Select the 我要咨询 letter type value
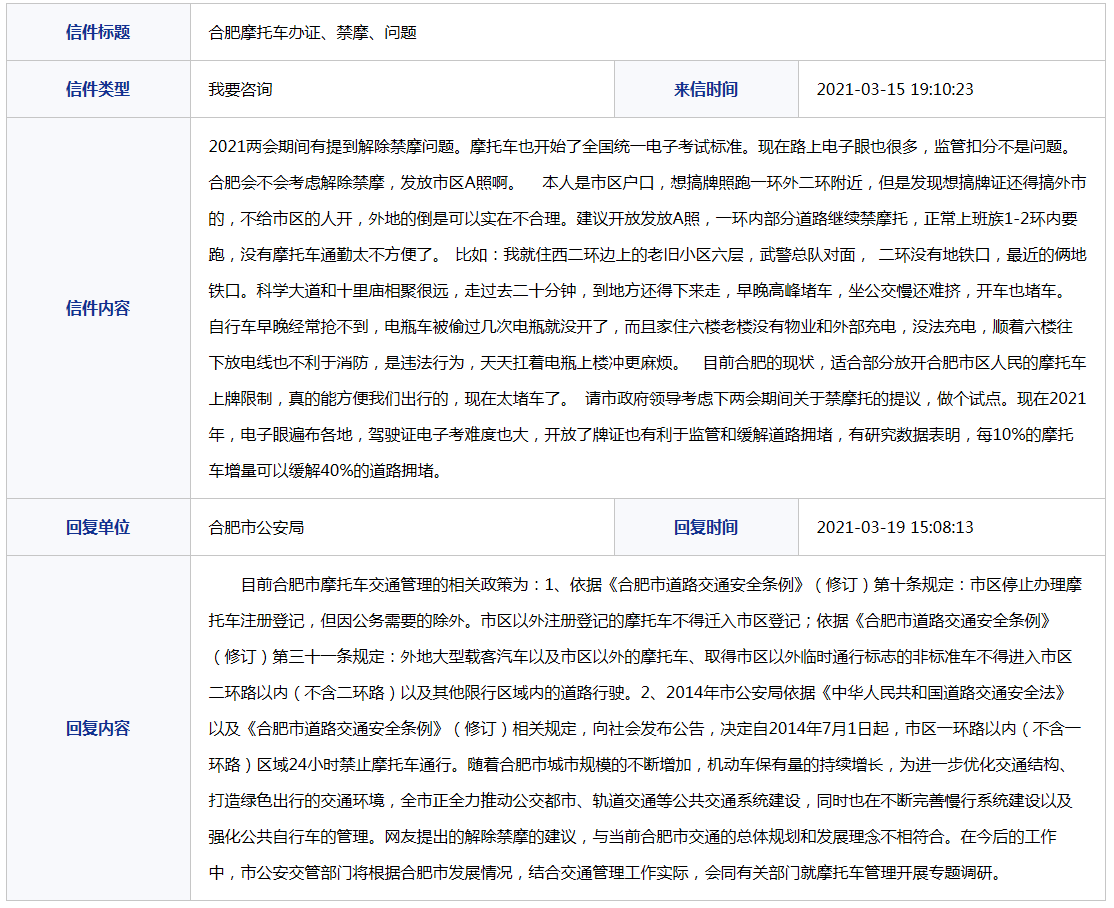This screenshot has width=1114, height=908. pos(240,89)
